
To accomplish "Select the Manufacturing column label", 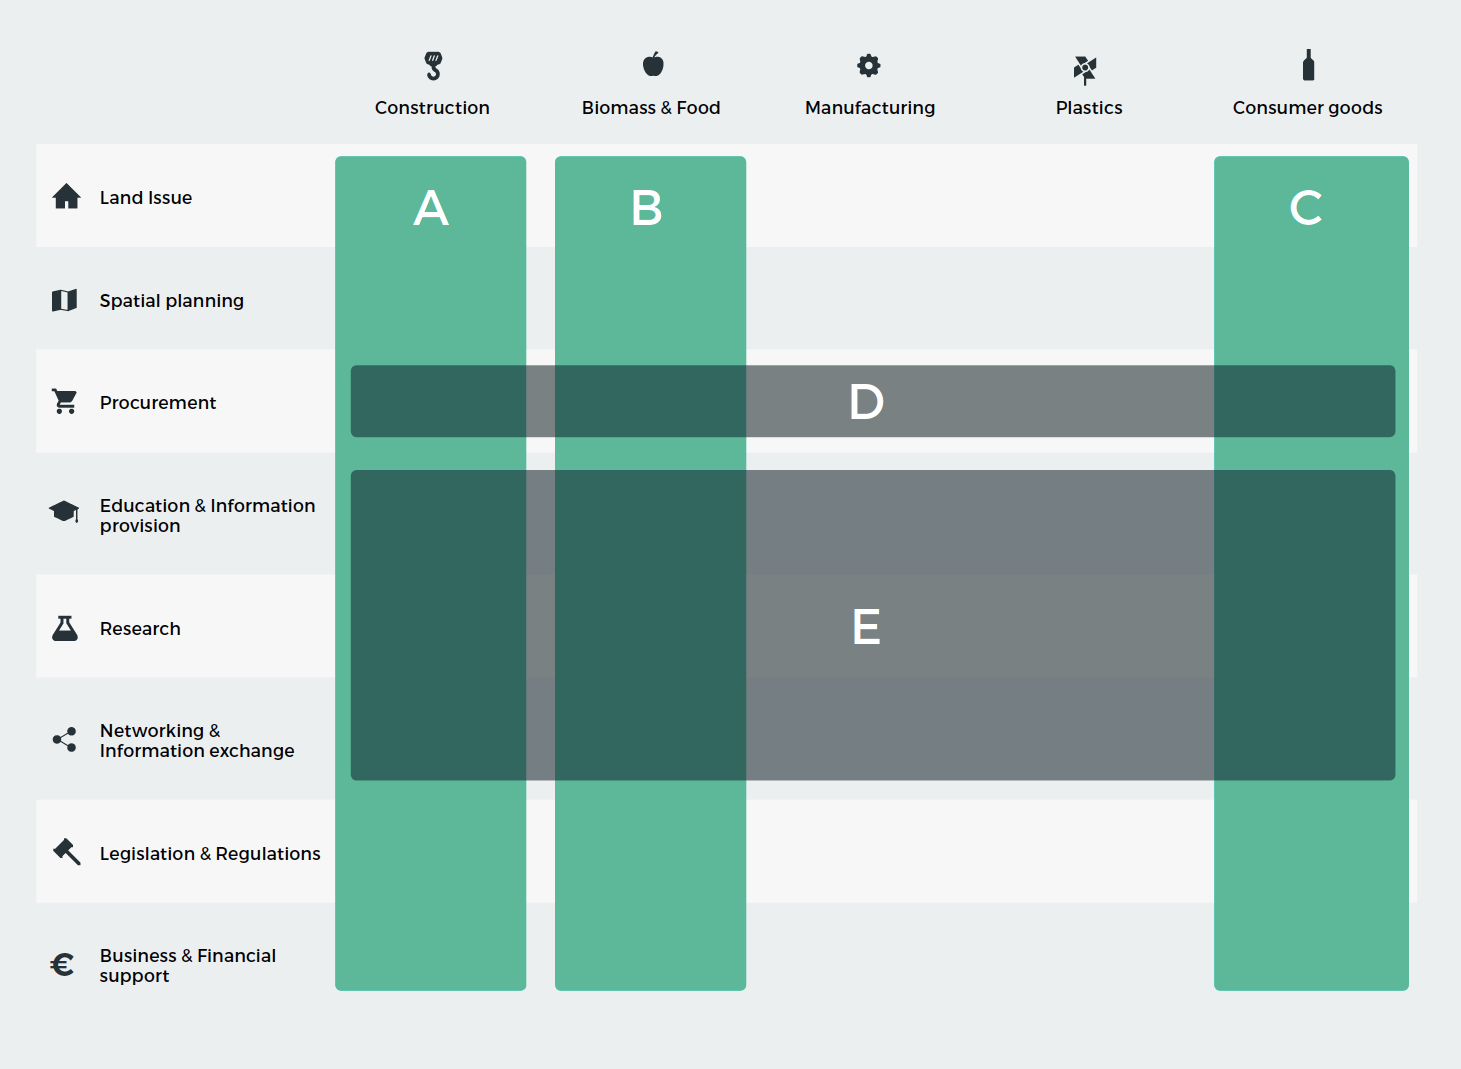I will [x=870, y=108].
